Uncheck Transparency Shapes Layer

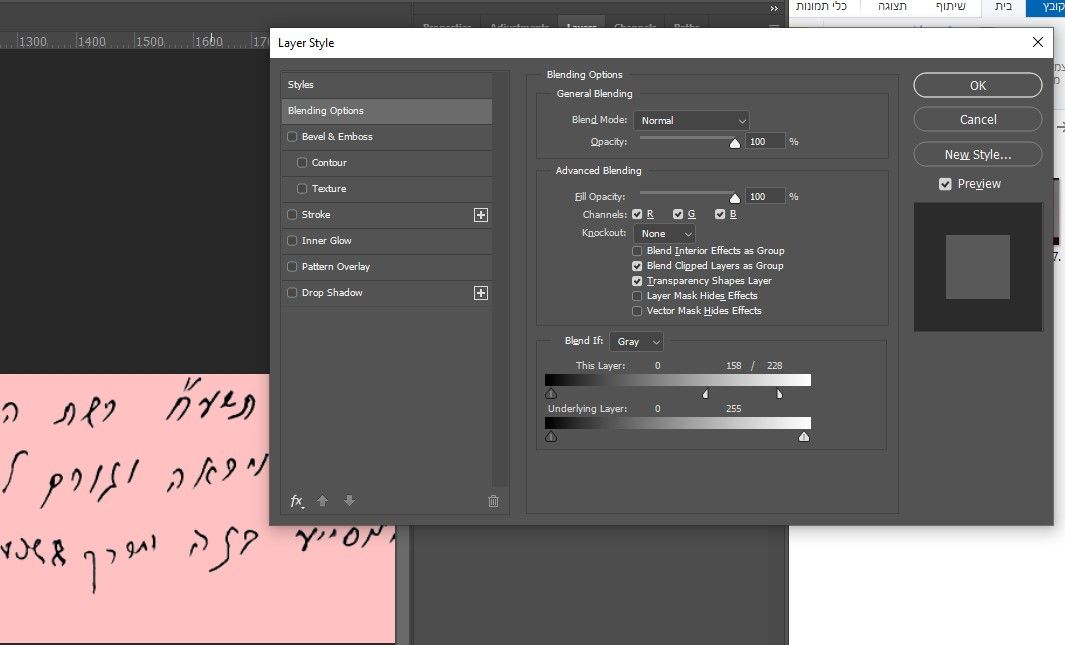click(x=637, y=280)
